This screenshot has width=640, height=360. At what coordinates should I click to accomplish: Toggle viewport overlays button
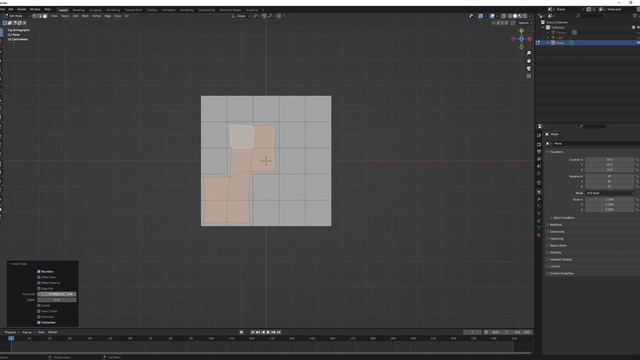coord(492,16)
